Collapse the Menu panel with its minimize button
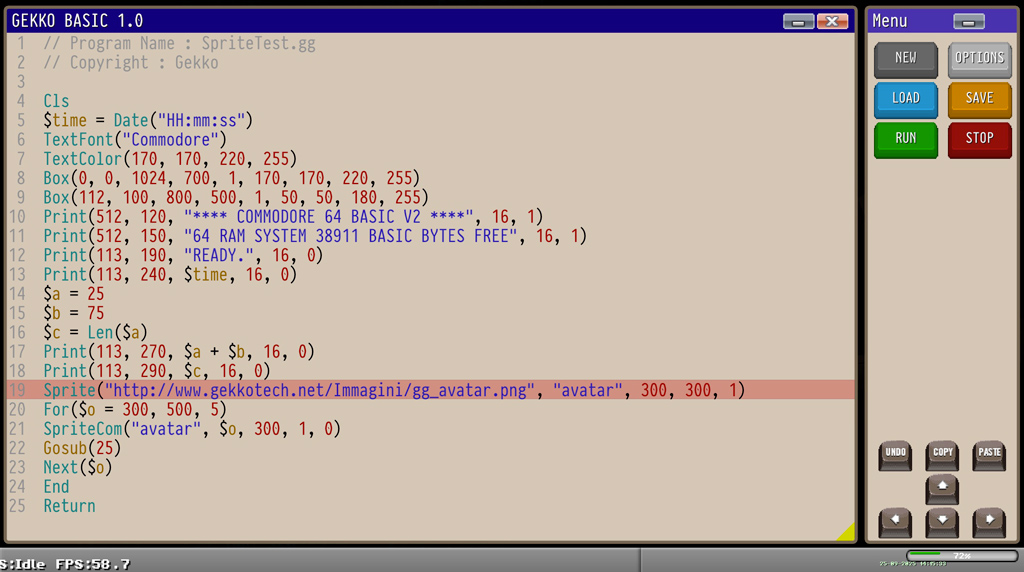Screen dimensions: 1024x572 coord(968,22)
